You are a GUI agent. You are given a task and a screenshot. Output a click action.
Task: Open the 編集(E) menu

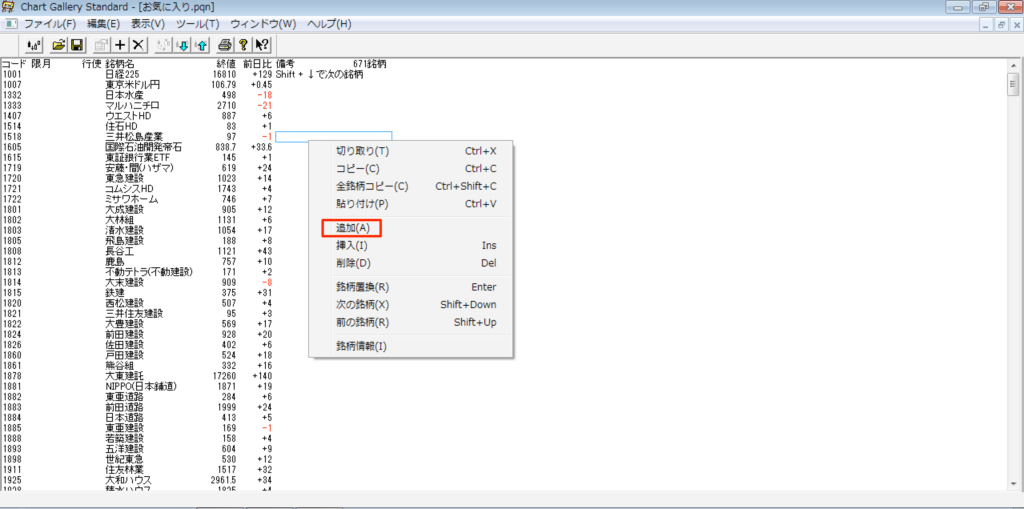click(x=104, y=24)
